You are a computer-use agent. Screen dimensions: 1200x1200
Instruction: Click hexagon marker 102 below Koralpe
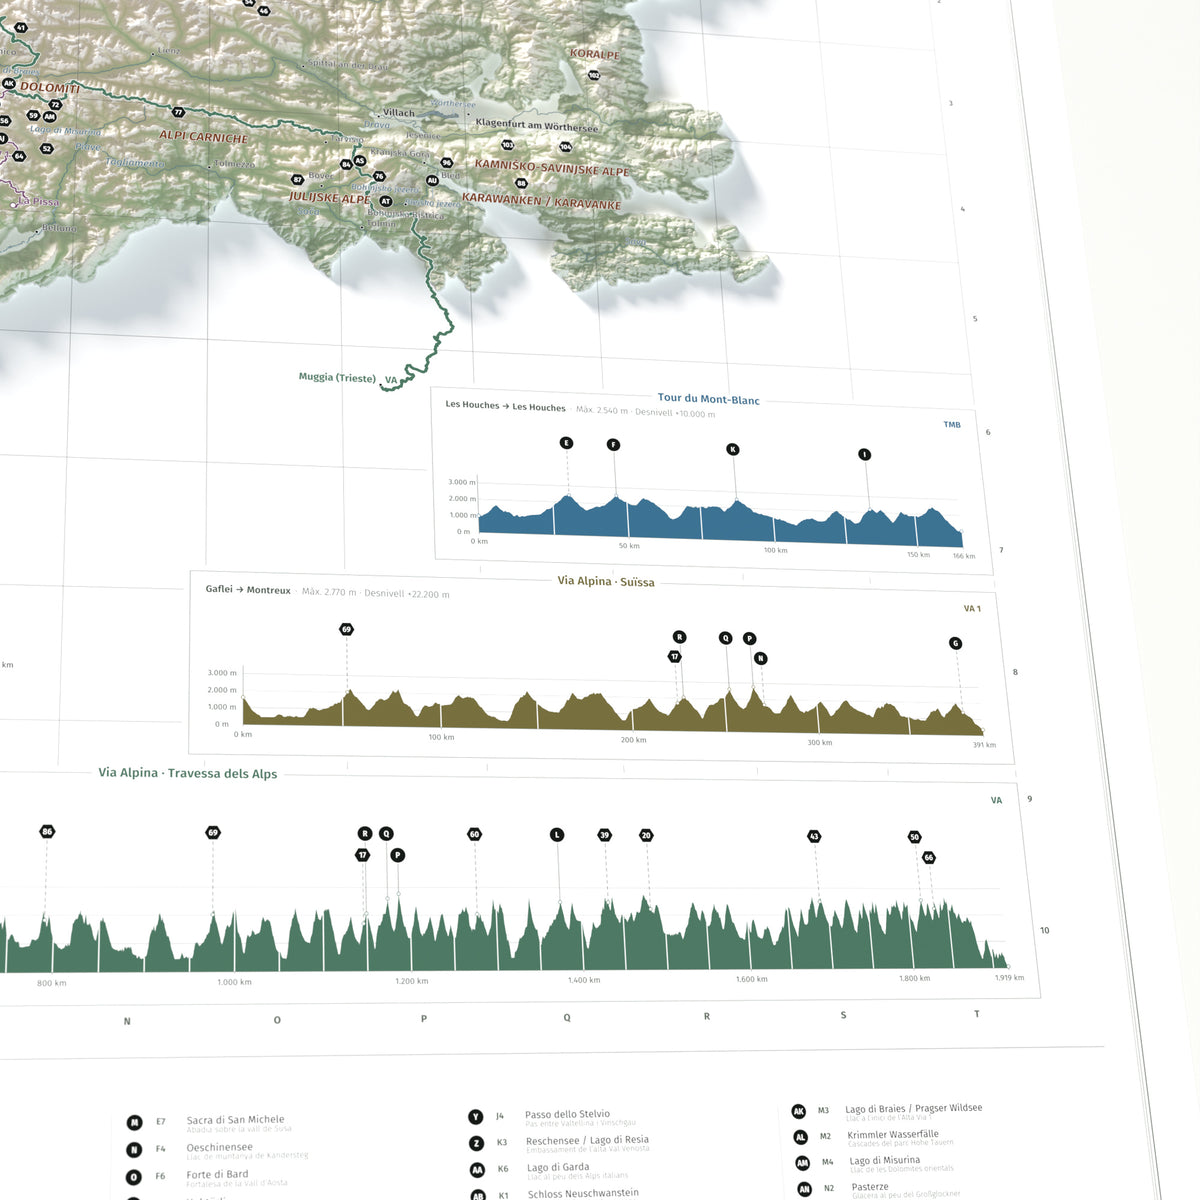(x=594, y=75)
